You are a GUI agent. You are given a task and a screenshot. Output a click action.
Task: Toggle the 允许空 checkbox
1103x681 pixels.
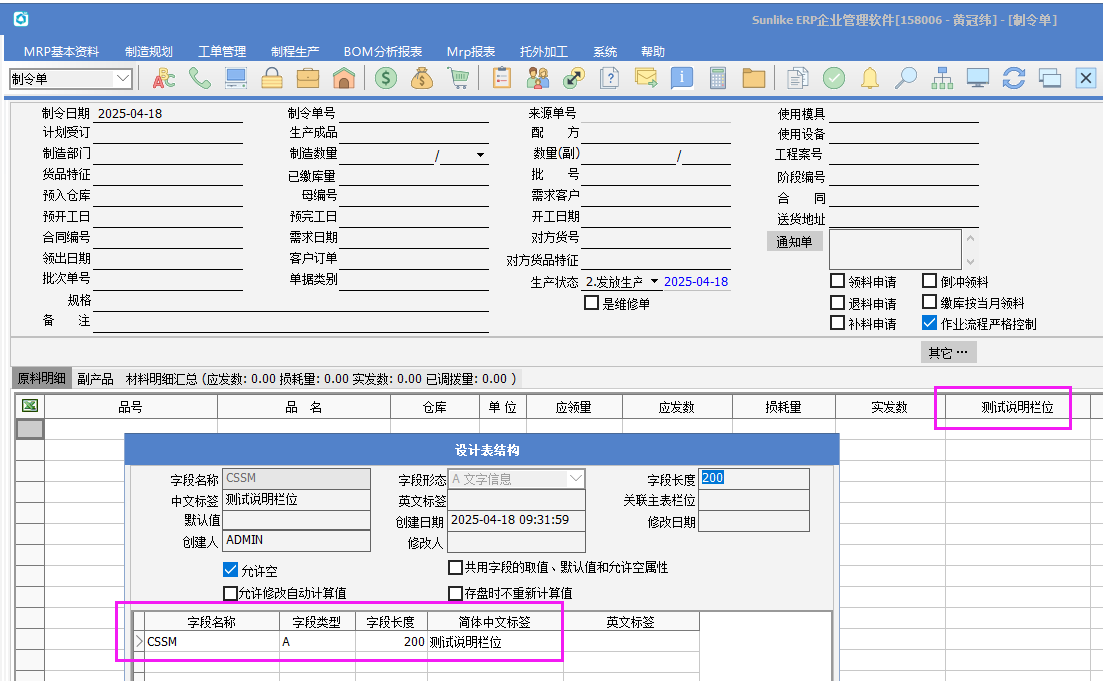pyautogui.click(x=231, y=570)
